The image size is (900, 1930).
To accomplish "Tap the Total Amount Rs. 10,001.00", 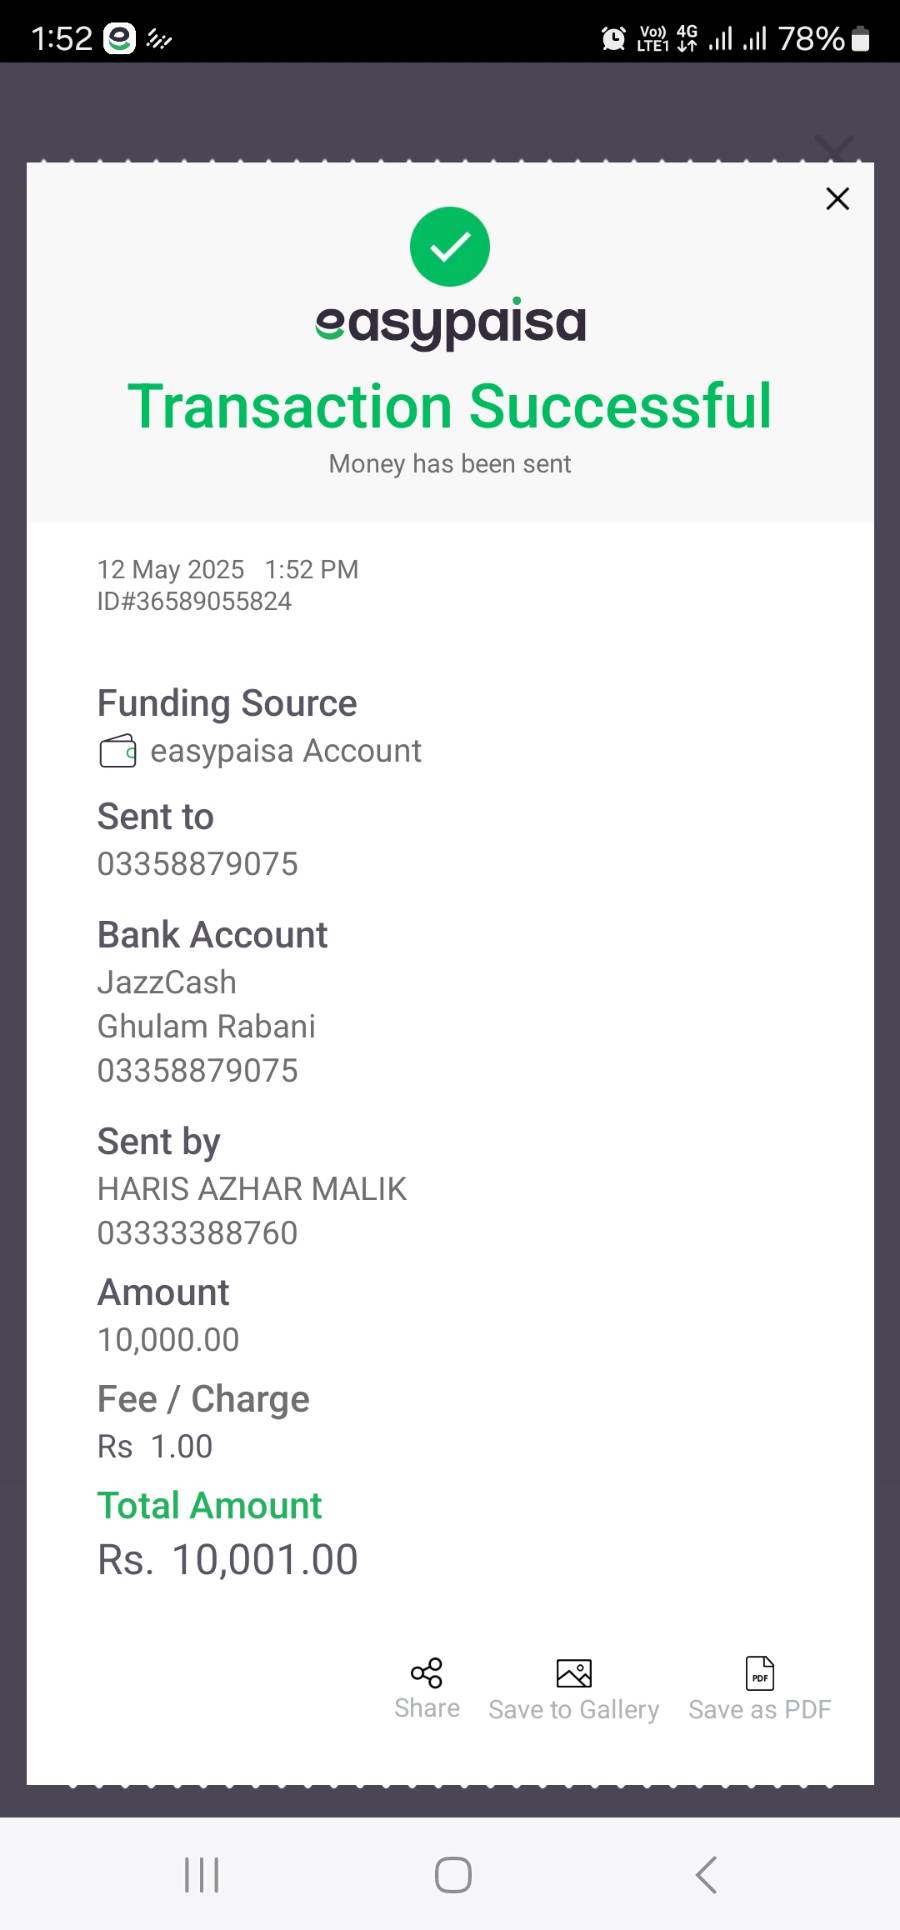I will pyautogui.click(x=228, y=1560).
